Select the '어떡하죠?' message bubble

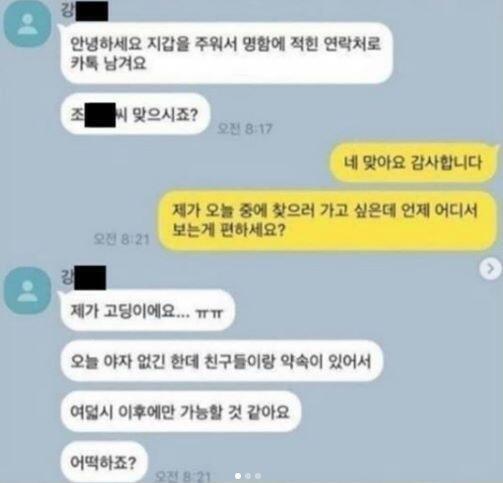click(x=104, y=462)
